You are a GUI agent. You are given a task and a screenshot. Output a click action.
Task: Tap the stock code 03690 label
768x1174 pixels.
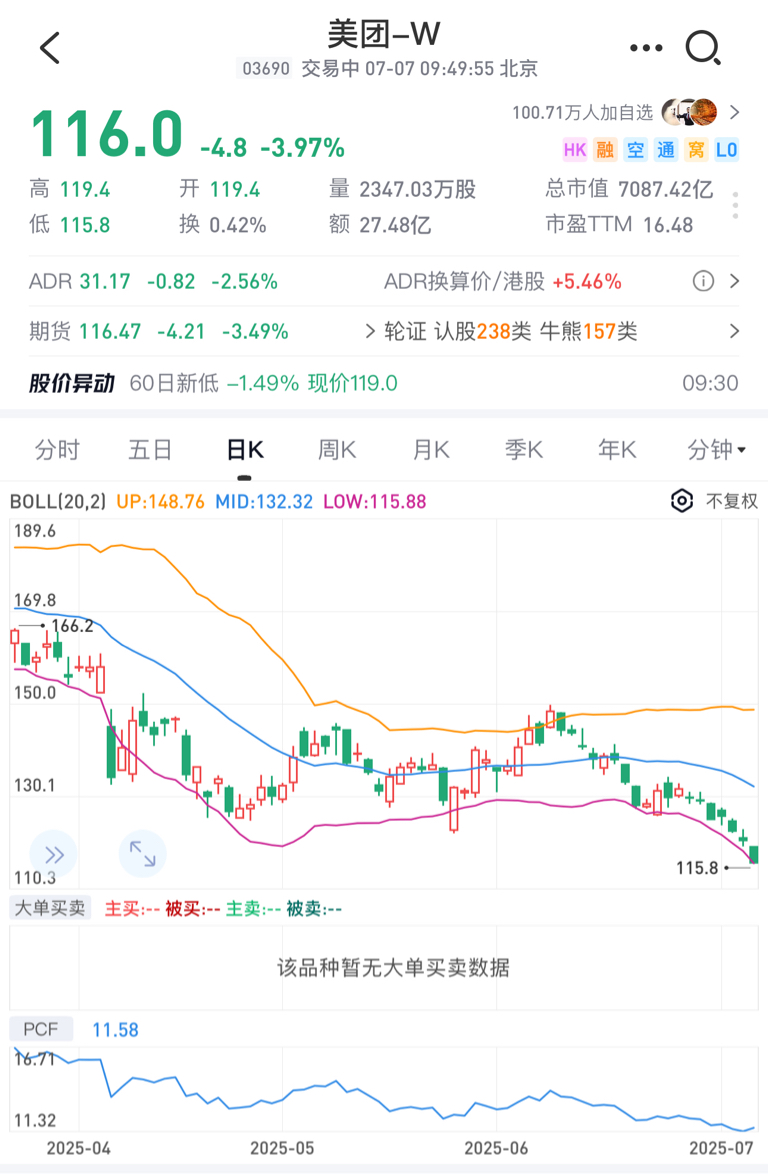coord(266,69)
